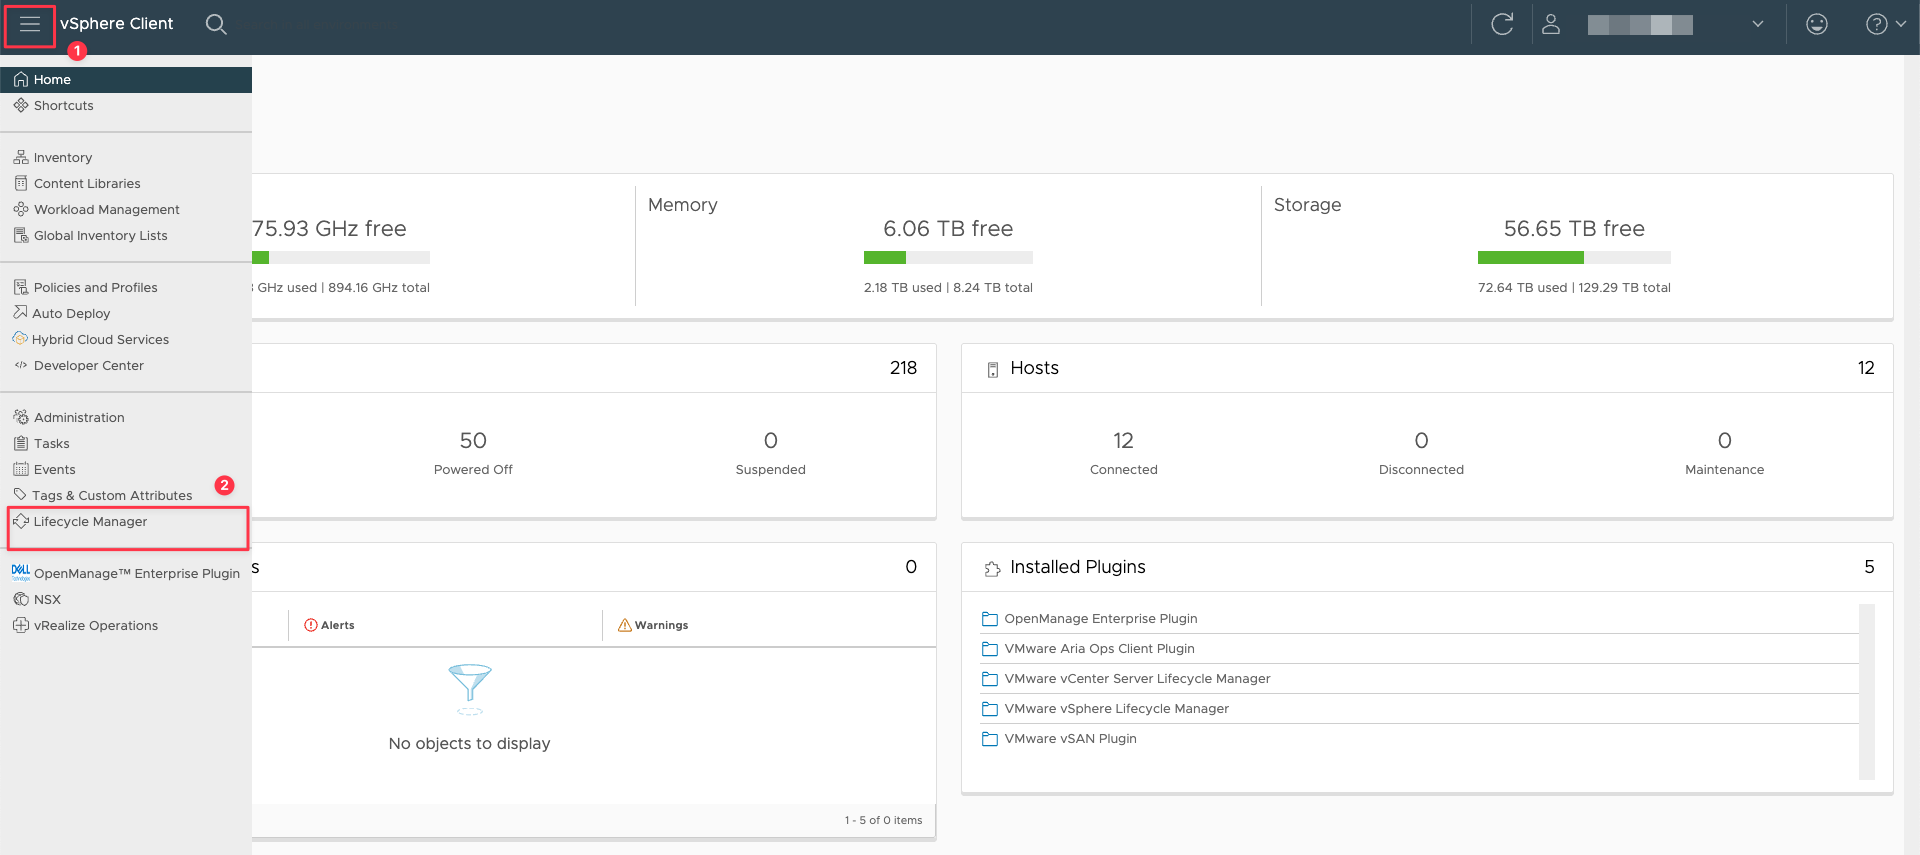
Task: Select Auto Deploy menu entry
Action: click(126, 314)
